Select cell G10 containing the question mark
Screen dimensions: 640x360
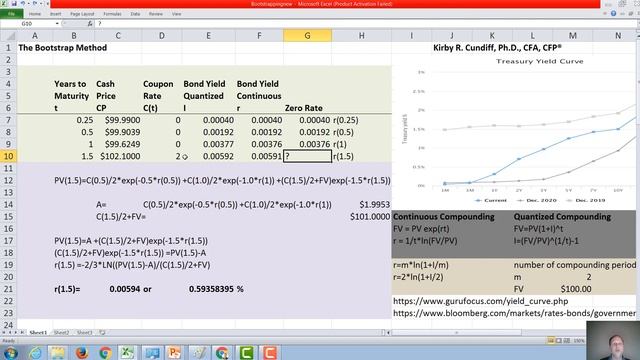tap(307, 156)
